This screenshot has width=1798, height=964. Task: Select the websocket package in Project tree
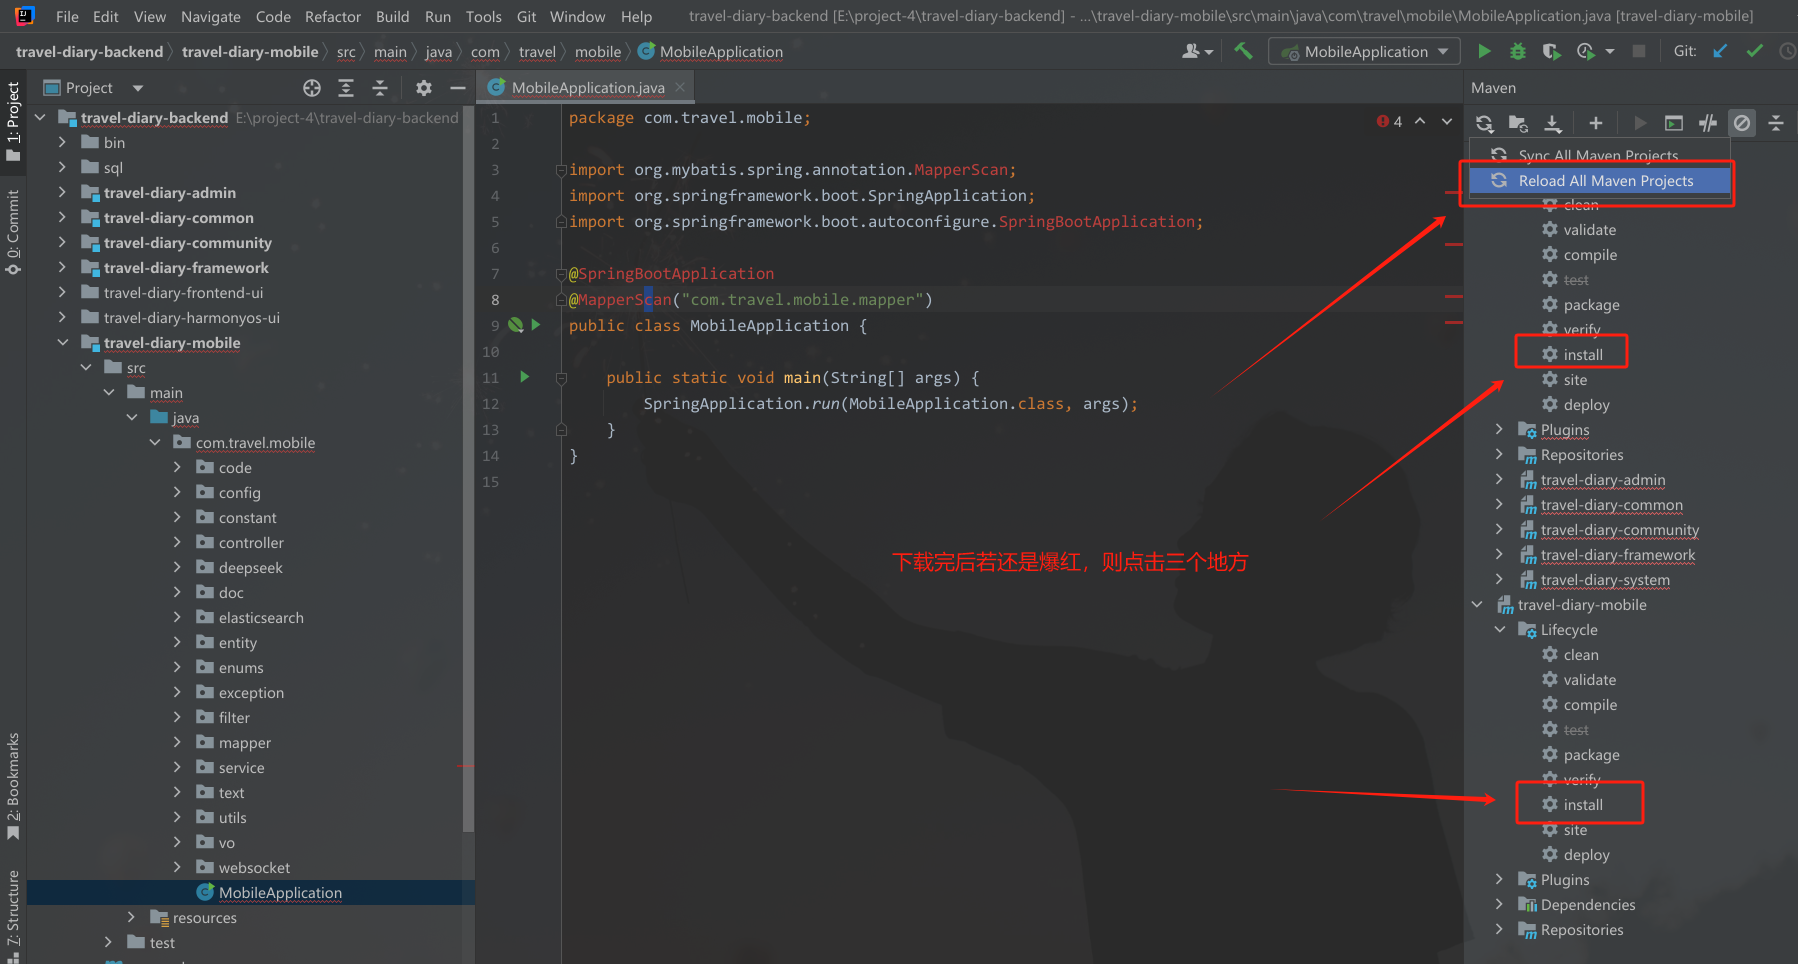point(254,867)
